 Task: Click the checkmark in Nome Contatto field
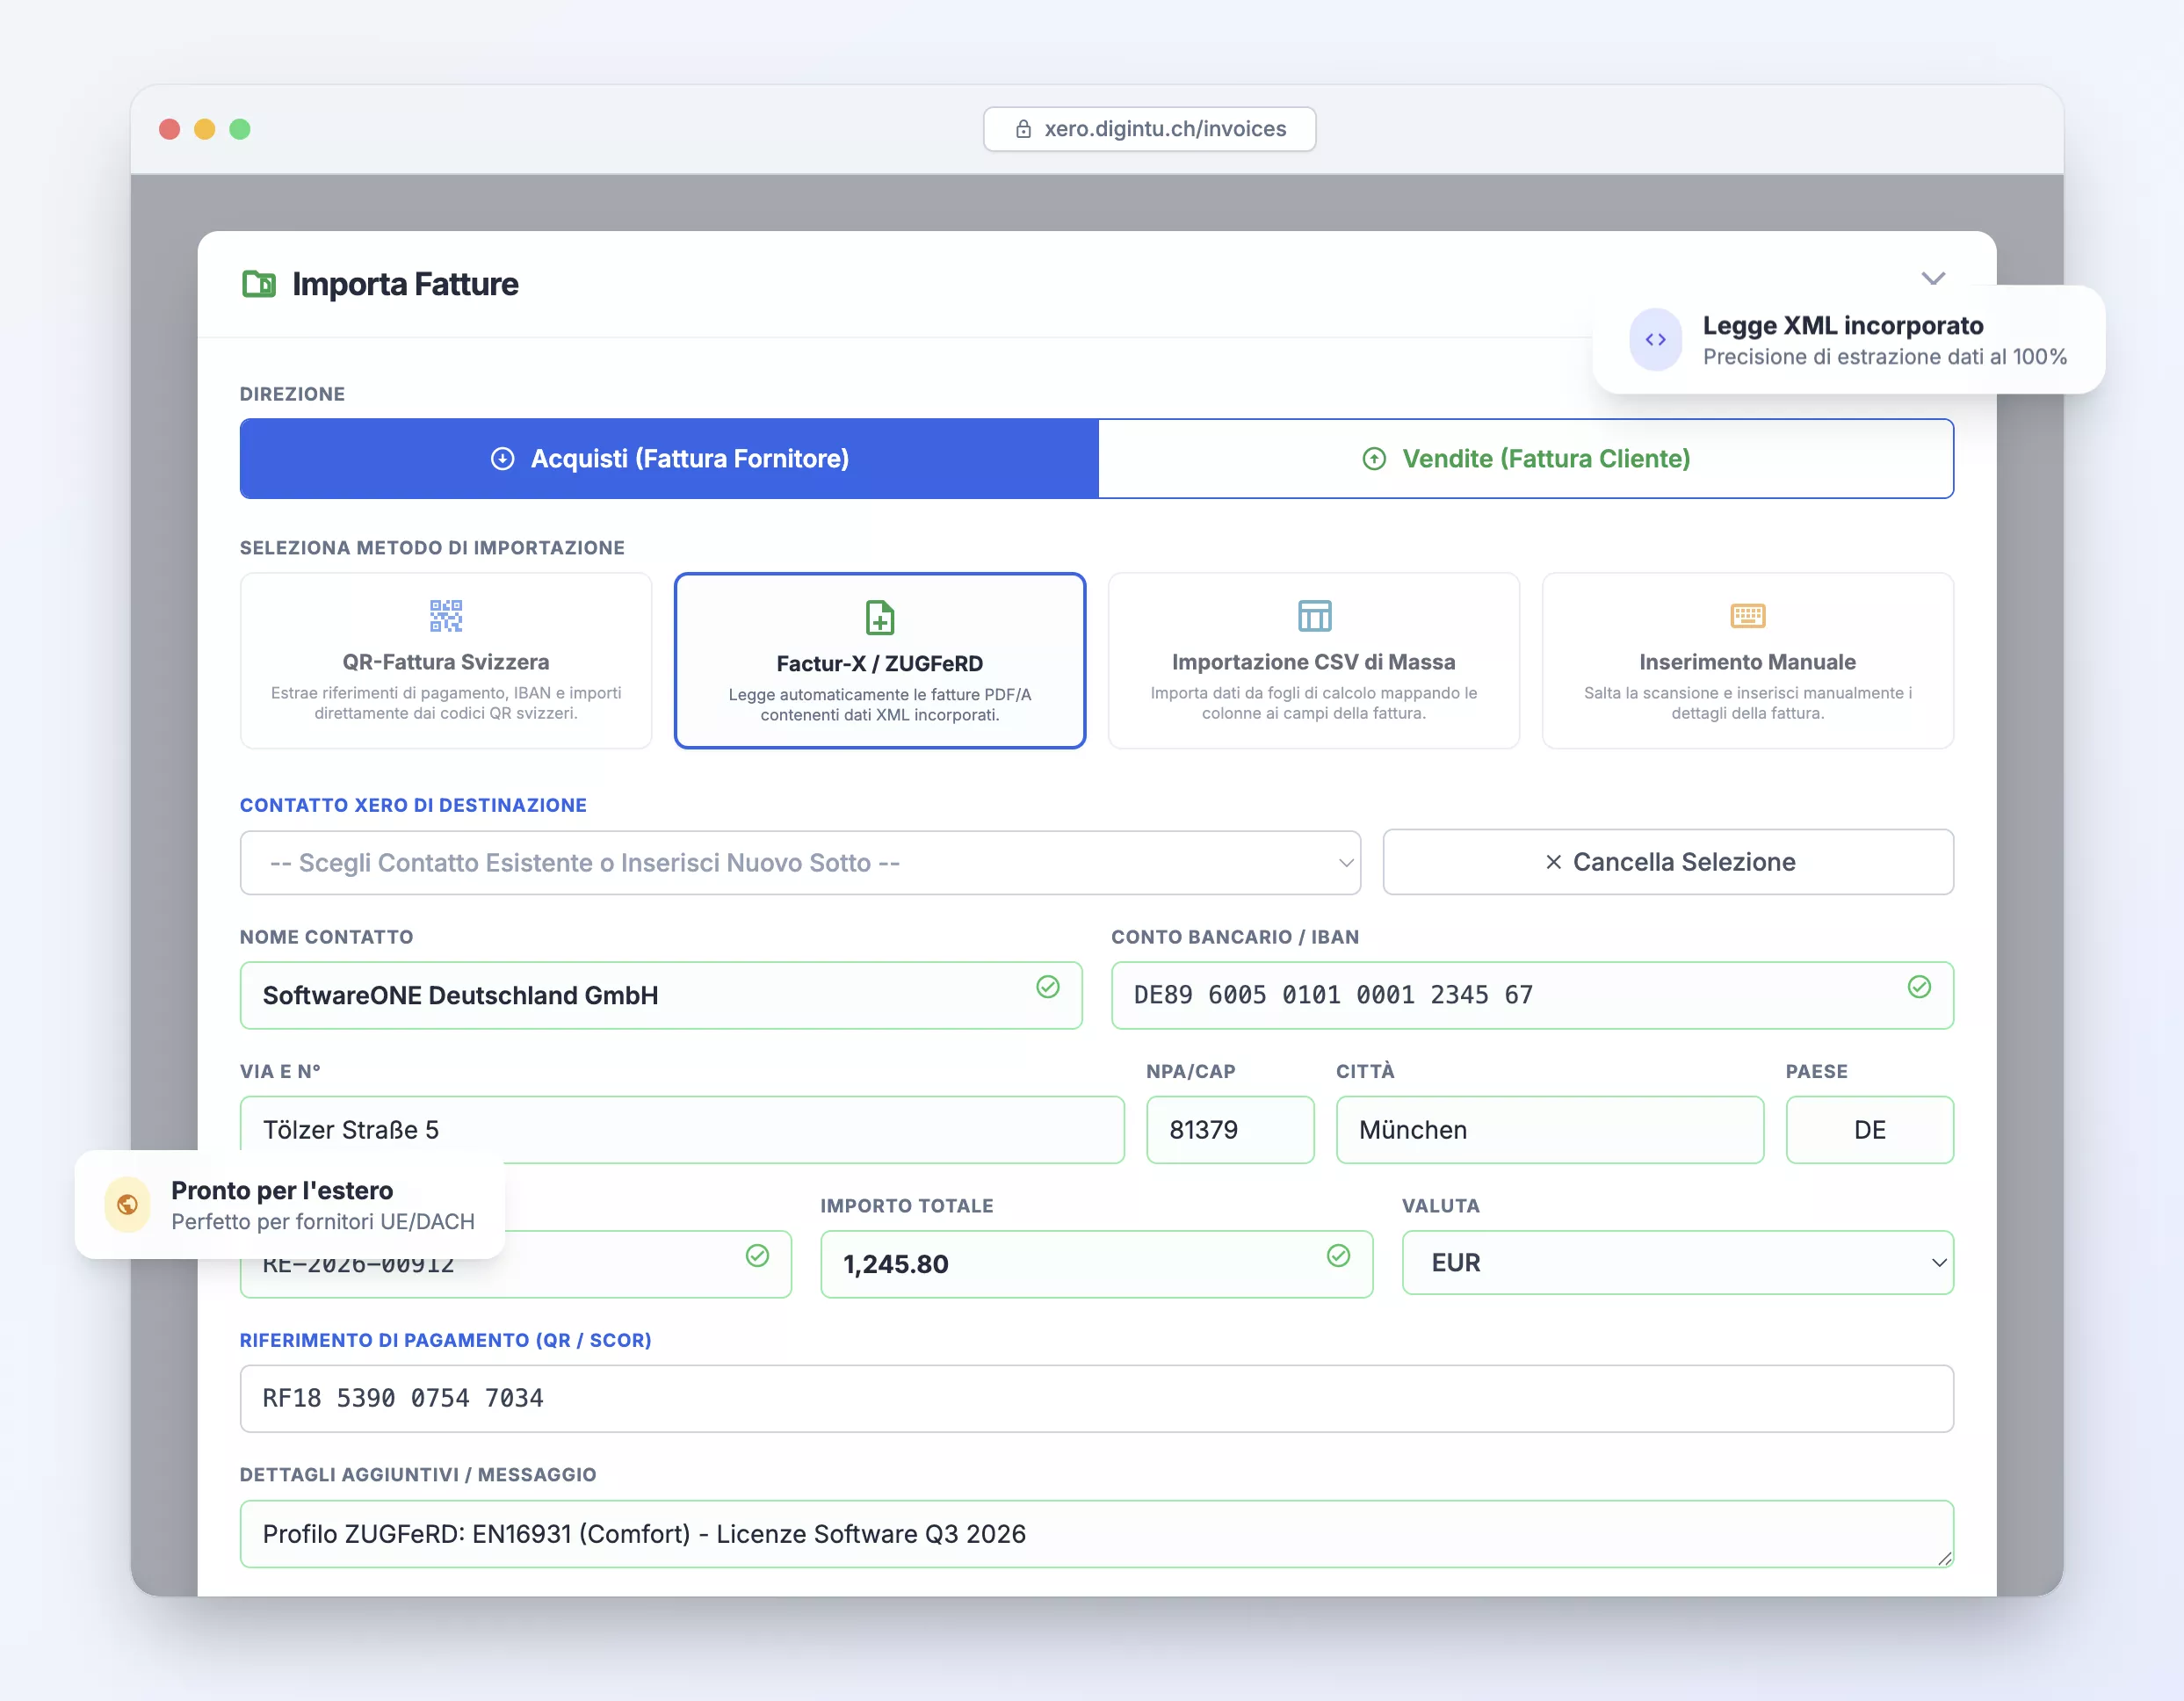(x=1048, y=987)
